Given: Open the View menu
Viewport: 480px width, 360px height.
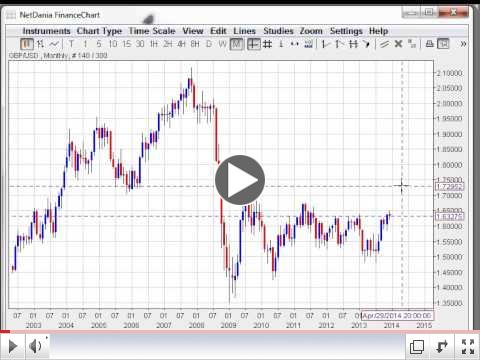Looking at the screenshot, I should 193,31.
